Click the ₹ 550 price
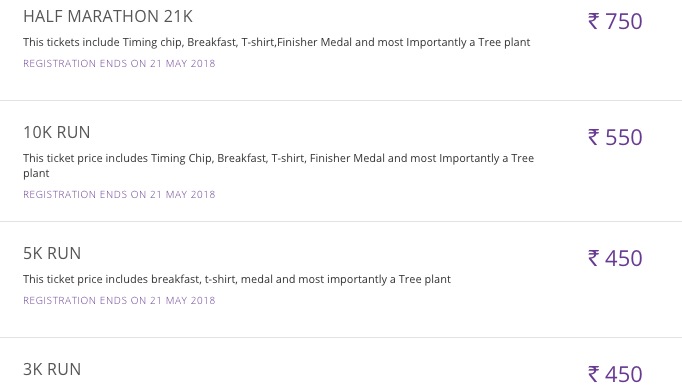 click(x=615, y=137)
